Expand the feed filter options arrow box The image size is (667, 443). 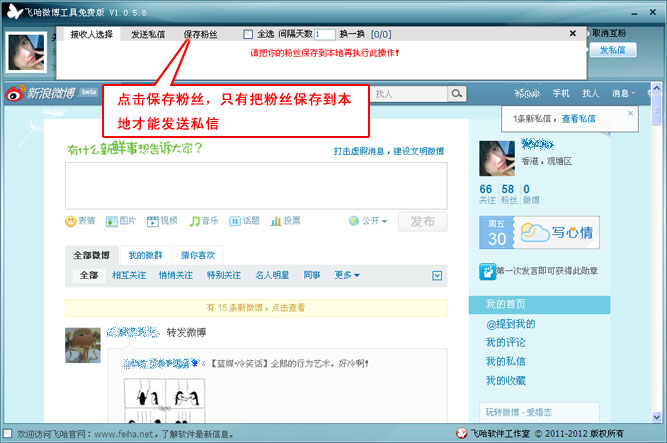437,276
